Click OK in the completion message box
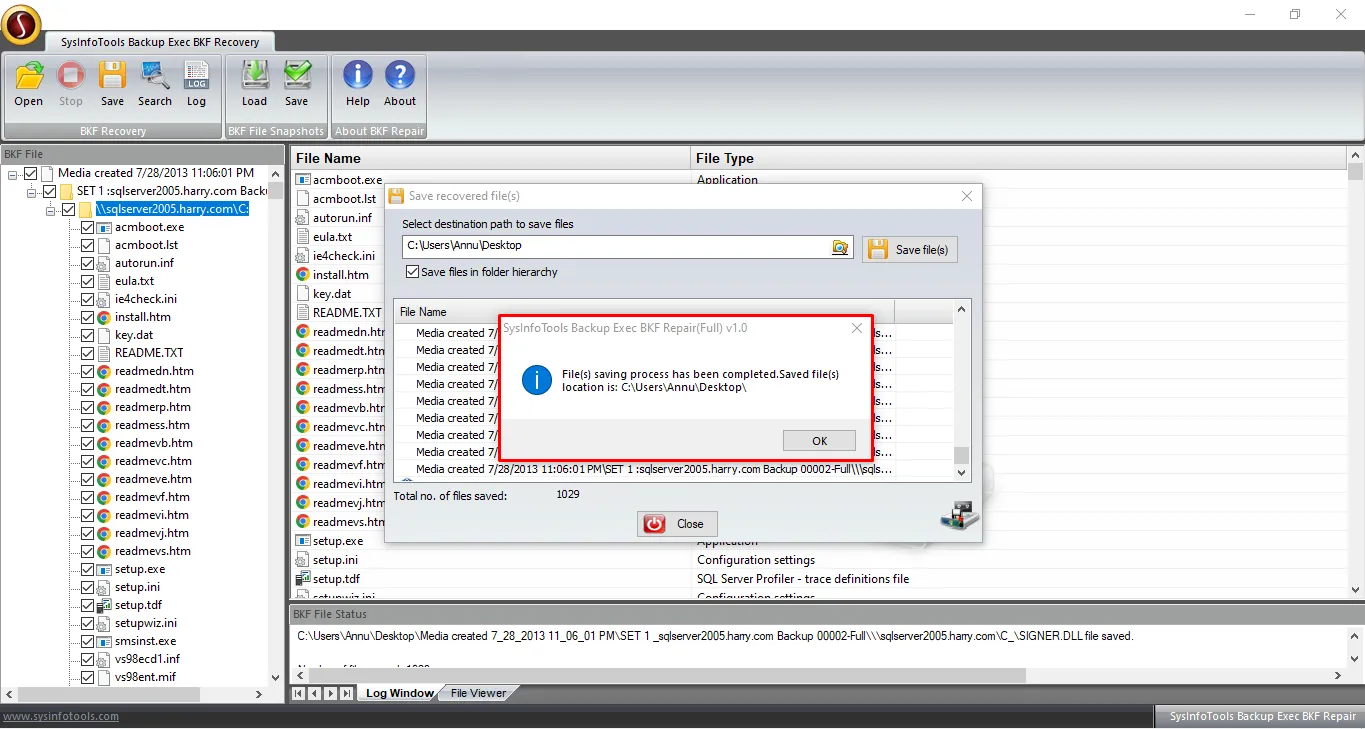The width and height of the screenshot is (1365, 729). tap(819, 441)
